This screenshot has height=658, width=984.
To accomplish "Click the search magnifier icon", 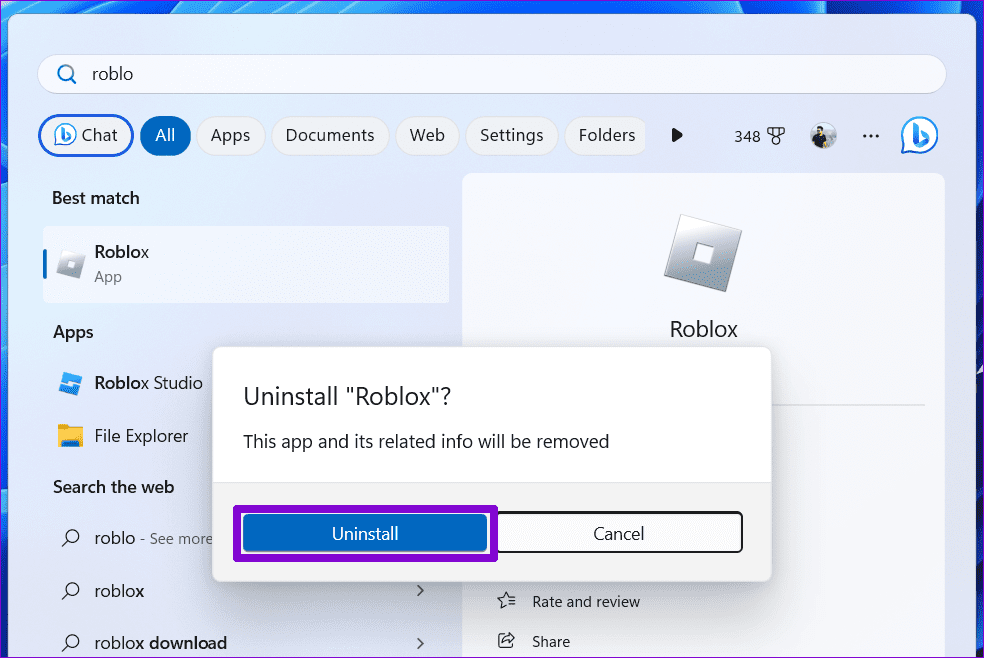I will (66, 73).
